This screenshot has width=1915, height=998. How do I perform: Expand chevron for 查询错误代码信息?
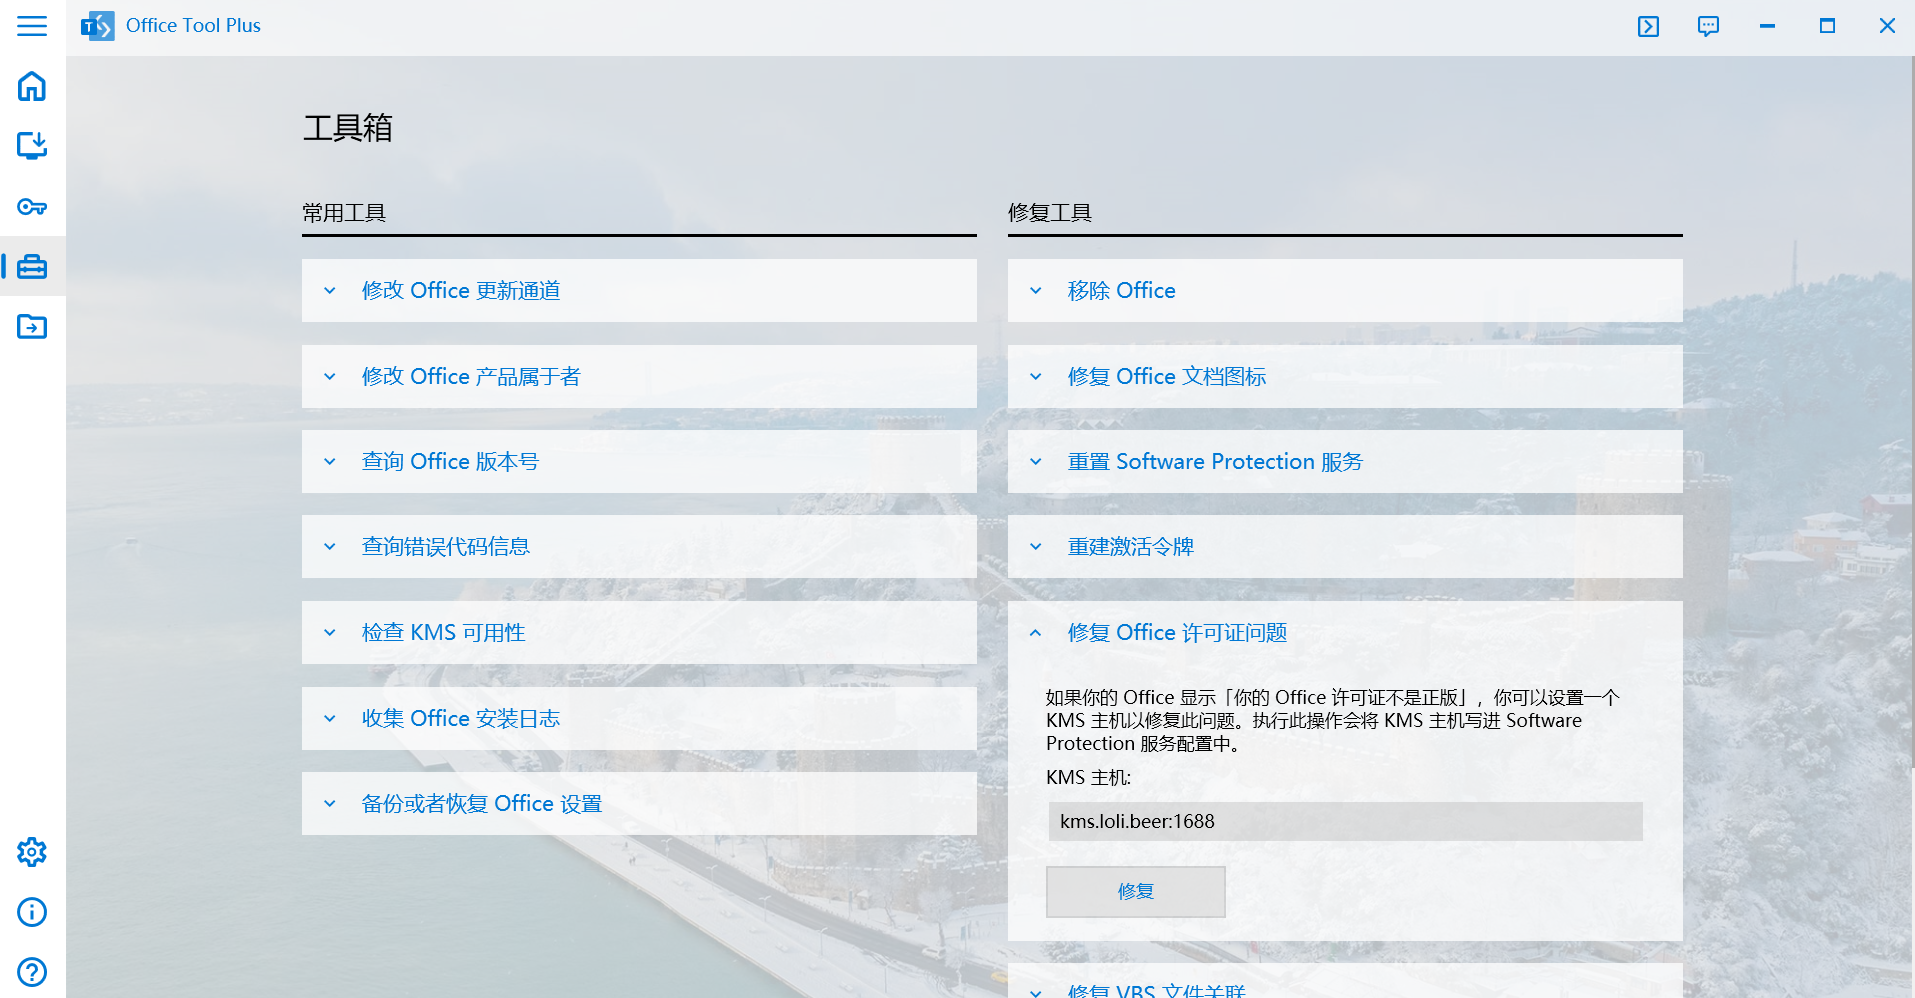[330, 547]
